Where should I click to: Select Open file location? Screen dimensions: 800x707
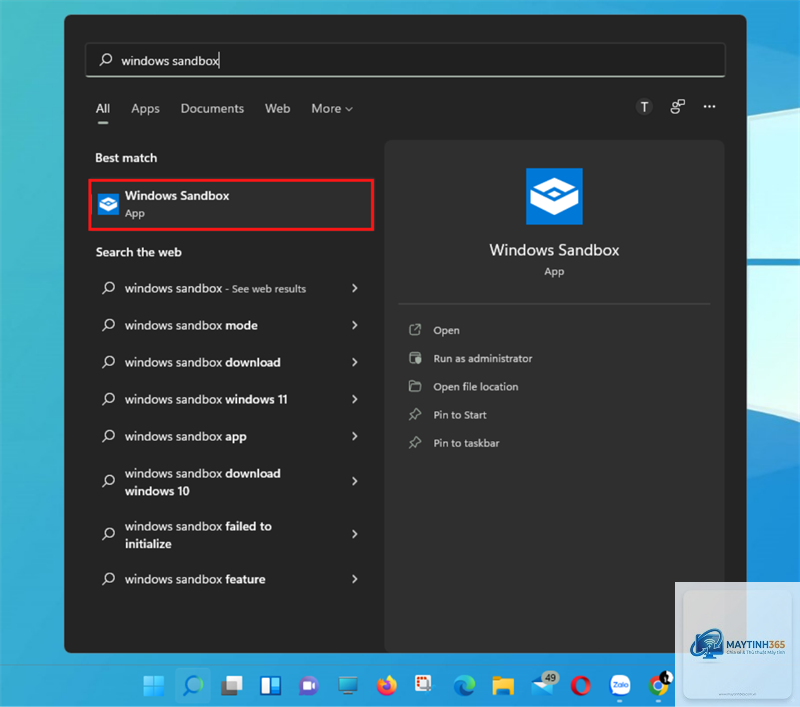point(476,387)
